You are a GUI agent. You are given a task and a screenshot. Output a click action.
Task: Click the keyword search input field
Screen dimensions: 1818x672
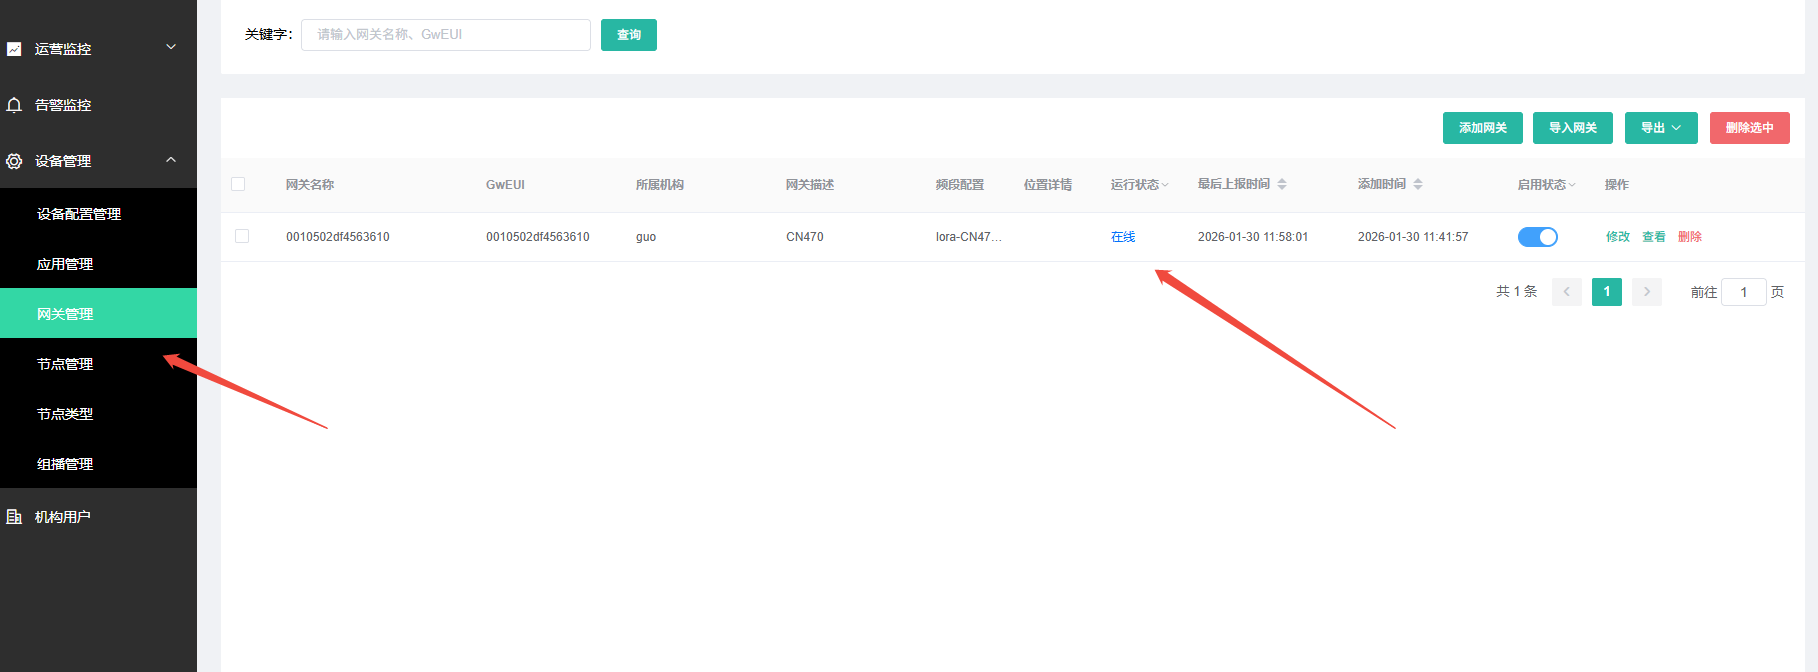point(445,35)
